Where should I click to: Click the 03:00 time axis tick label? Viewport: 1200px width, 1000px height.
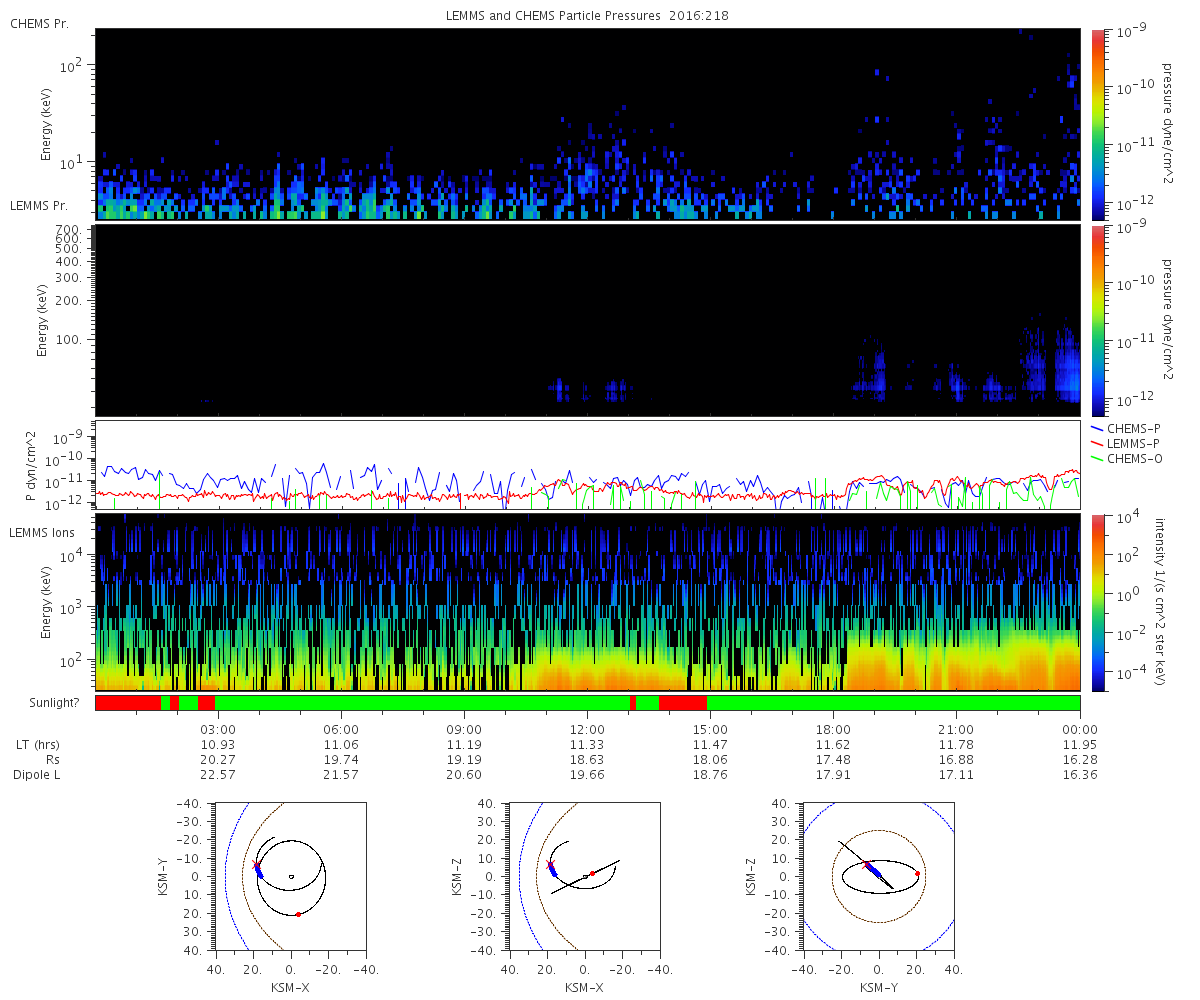point(218,730)
